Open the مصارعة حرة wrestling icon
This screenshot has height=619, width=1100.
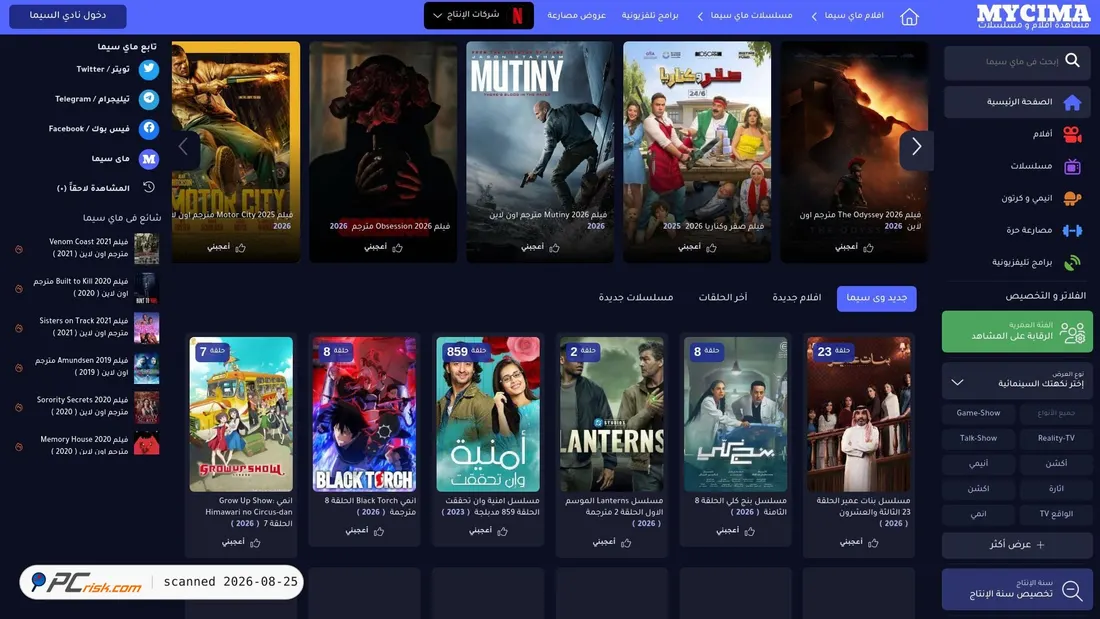pos(1072,230)
